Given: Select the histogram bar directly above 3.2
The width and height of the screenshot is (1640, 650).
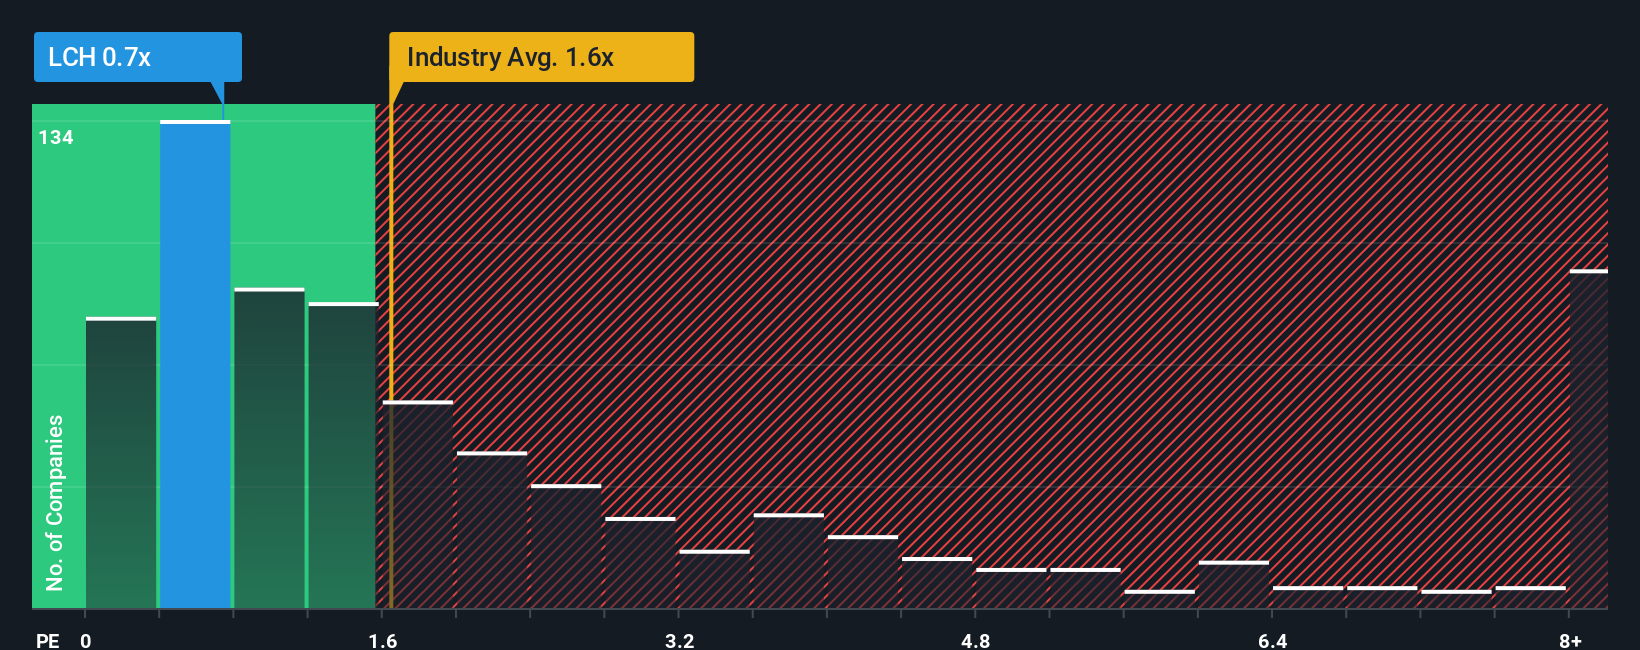Looking at the screenshot, I should click(x=714, y=579).
